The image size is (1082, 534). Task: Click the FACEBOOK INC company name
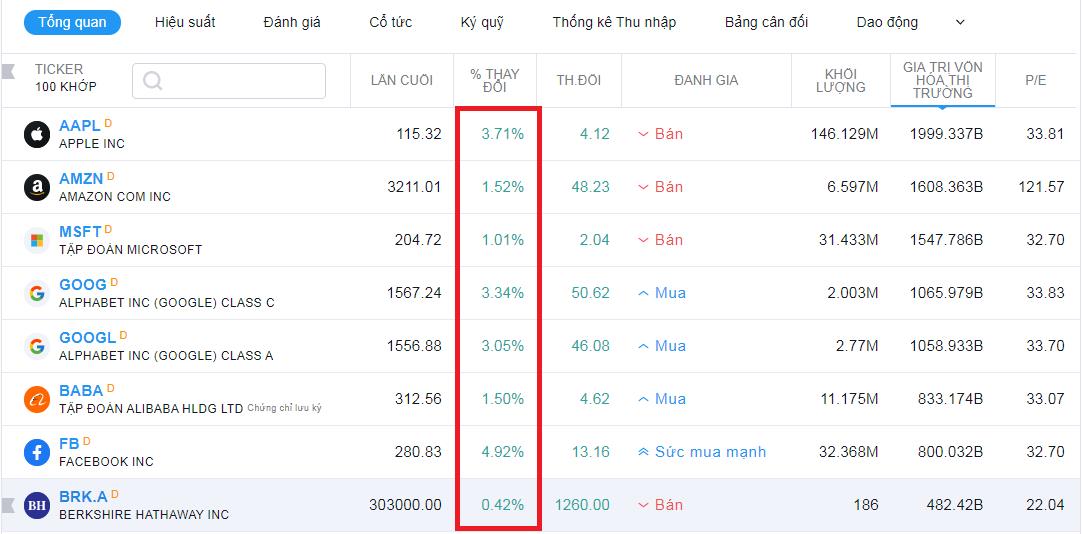(x=106, y=462)
